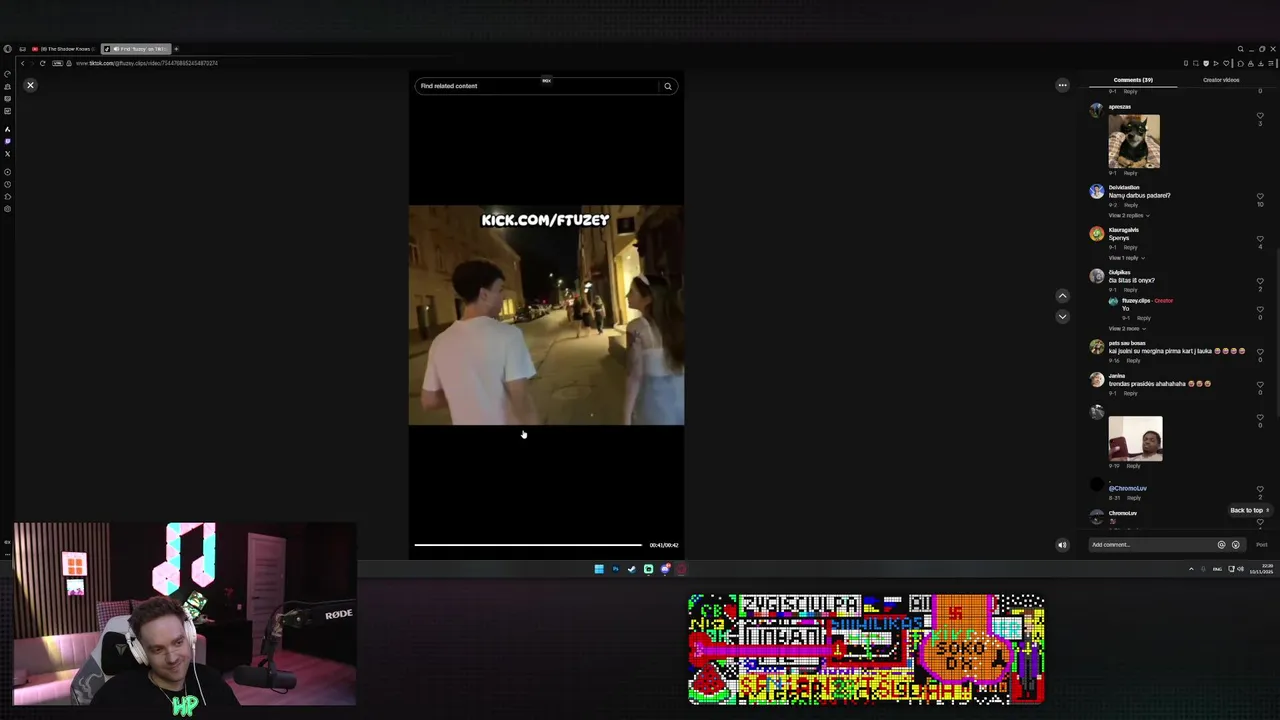
Task: Reply to the 'Namų darbus padarei?' comment
Action: (x=1131, y=205)
